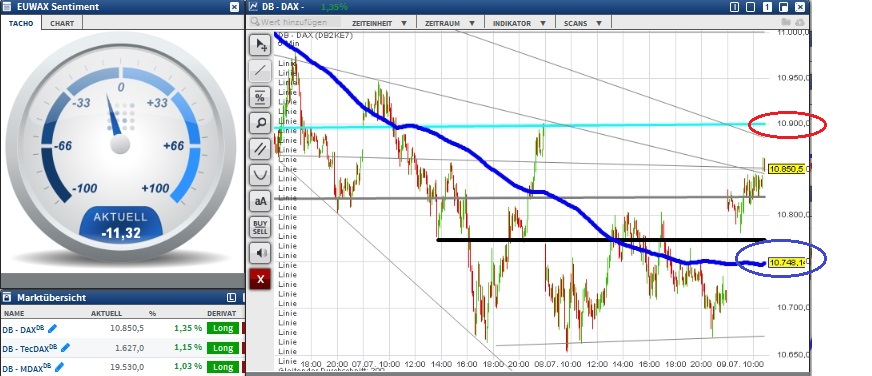Select the percent measurement tool

260,97
